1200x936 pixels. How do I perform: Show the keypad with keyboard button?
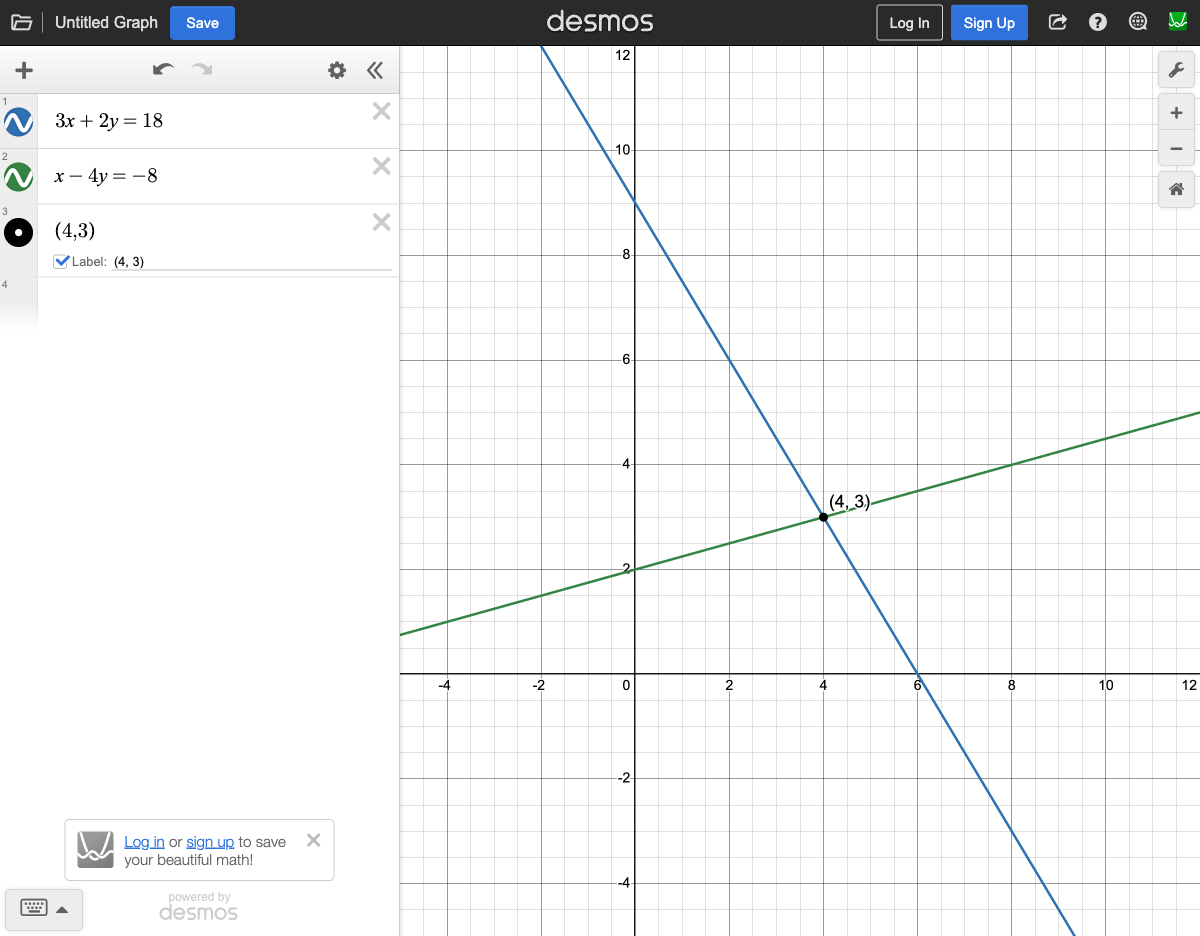(44, 909)
